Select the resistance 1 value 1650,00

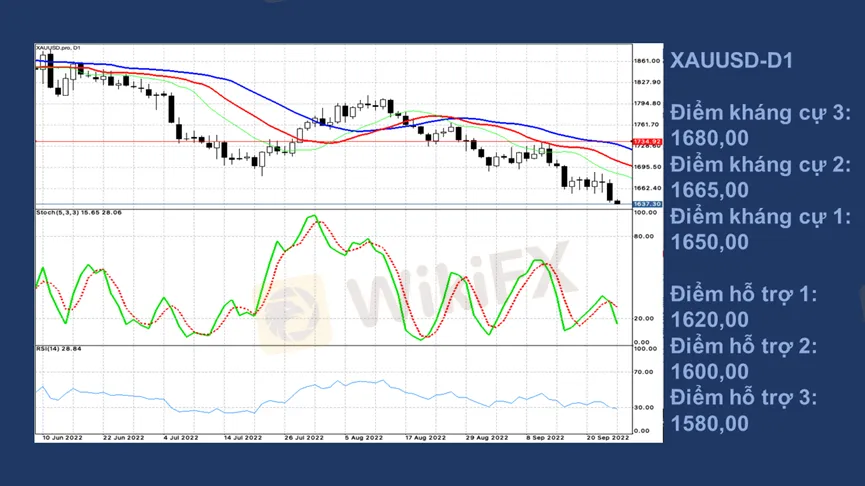pos(708,241)
